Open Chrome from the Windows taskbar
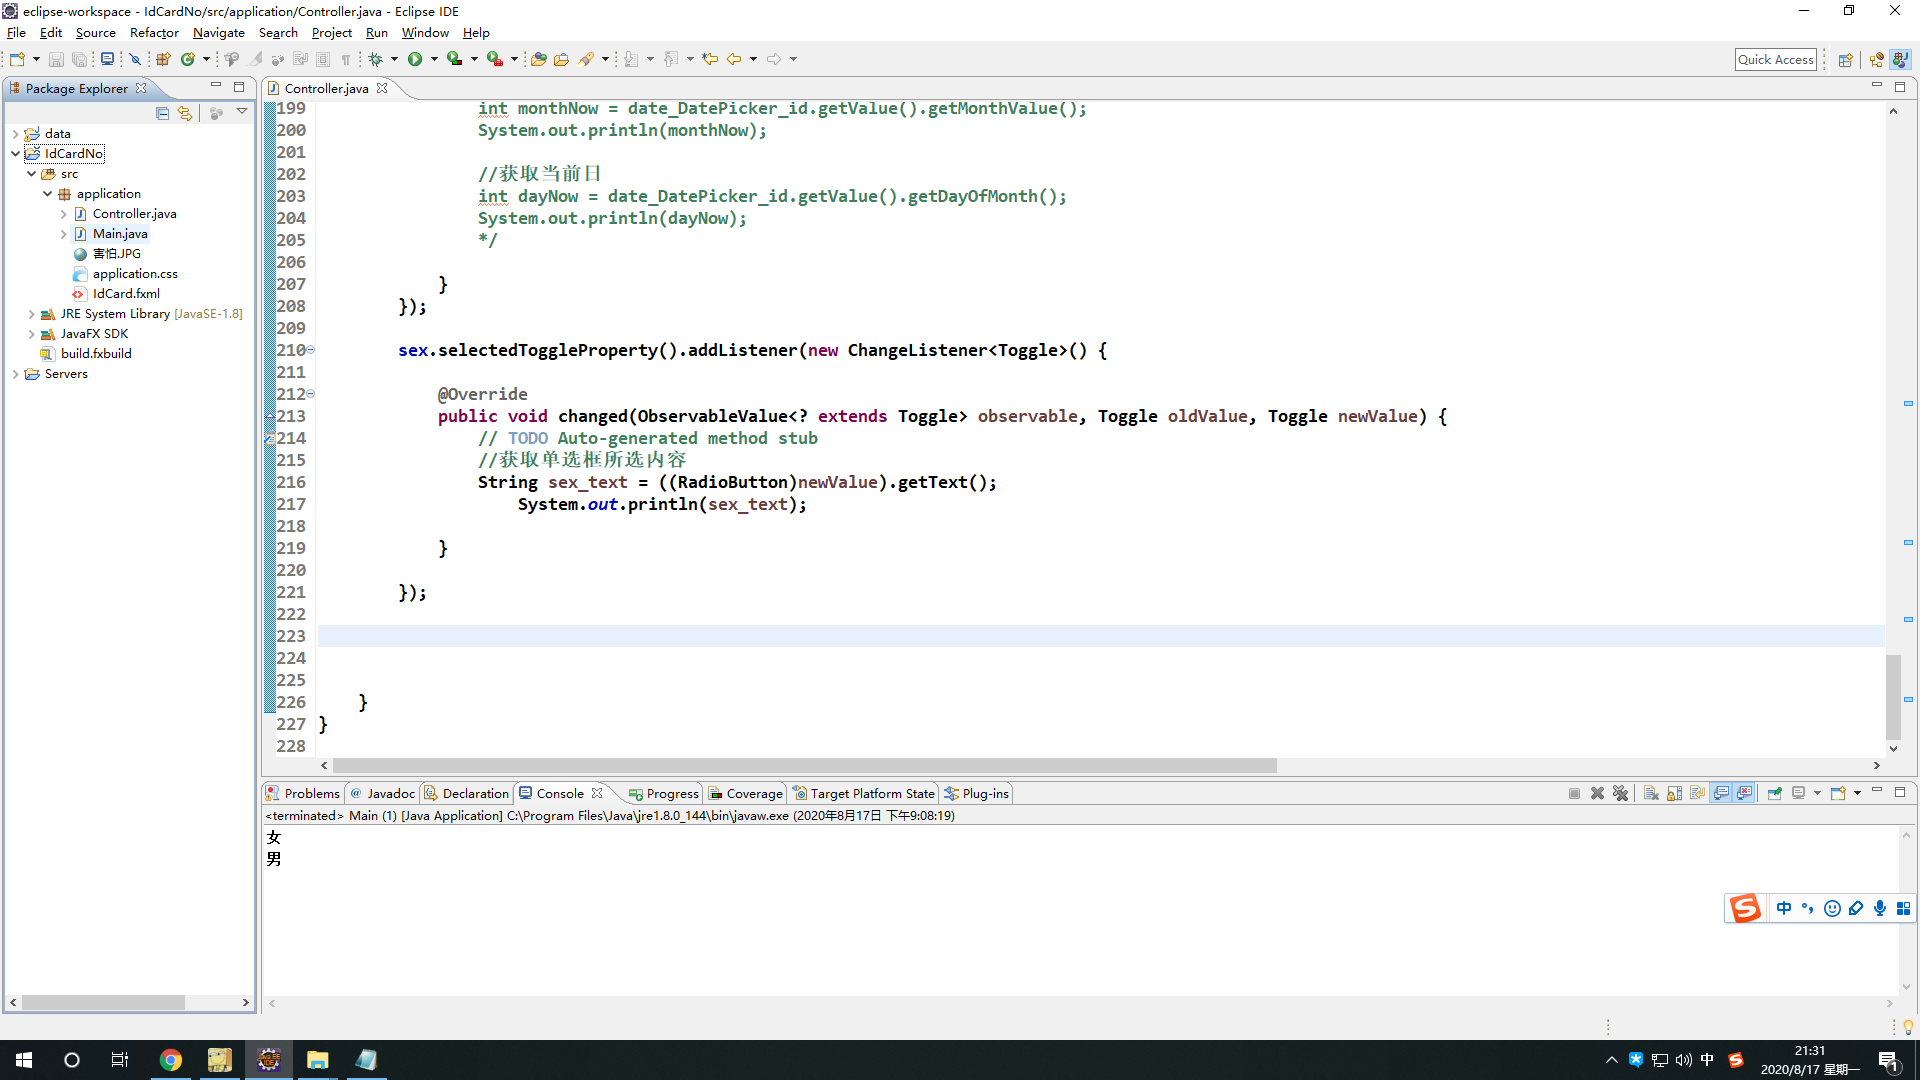Viewport: 1920px width, 1080px height. click(x=171, y=1060)
